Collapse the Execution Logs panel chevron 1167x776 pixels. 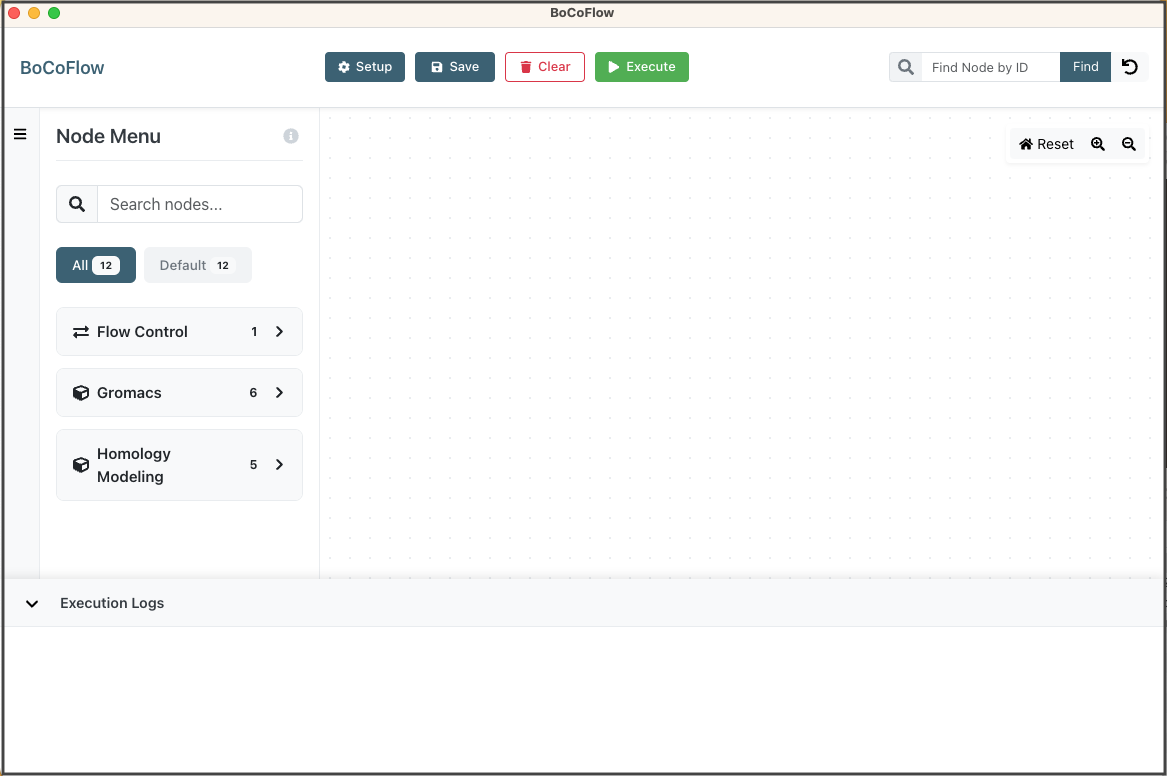point(32,603)
